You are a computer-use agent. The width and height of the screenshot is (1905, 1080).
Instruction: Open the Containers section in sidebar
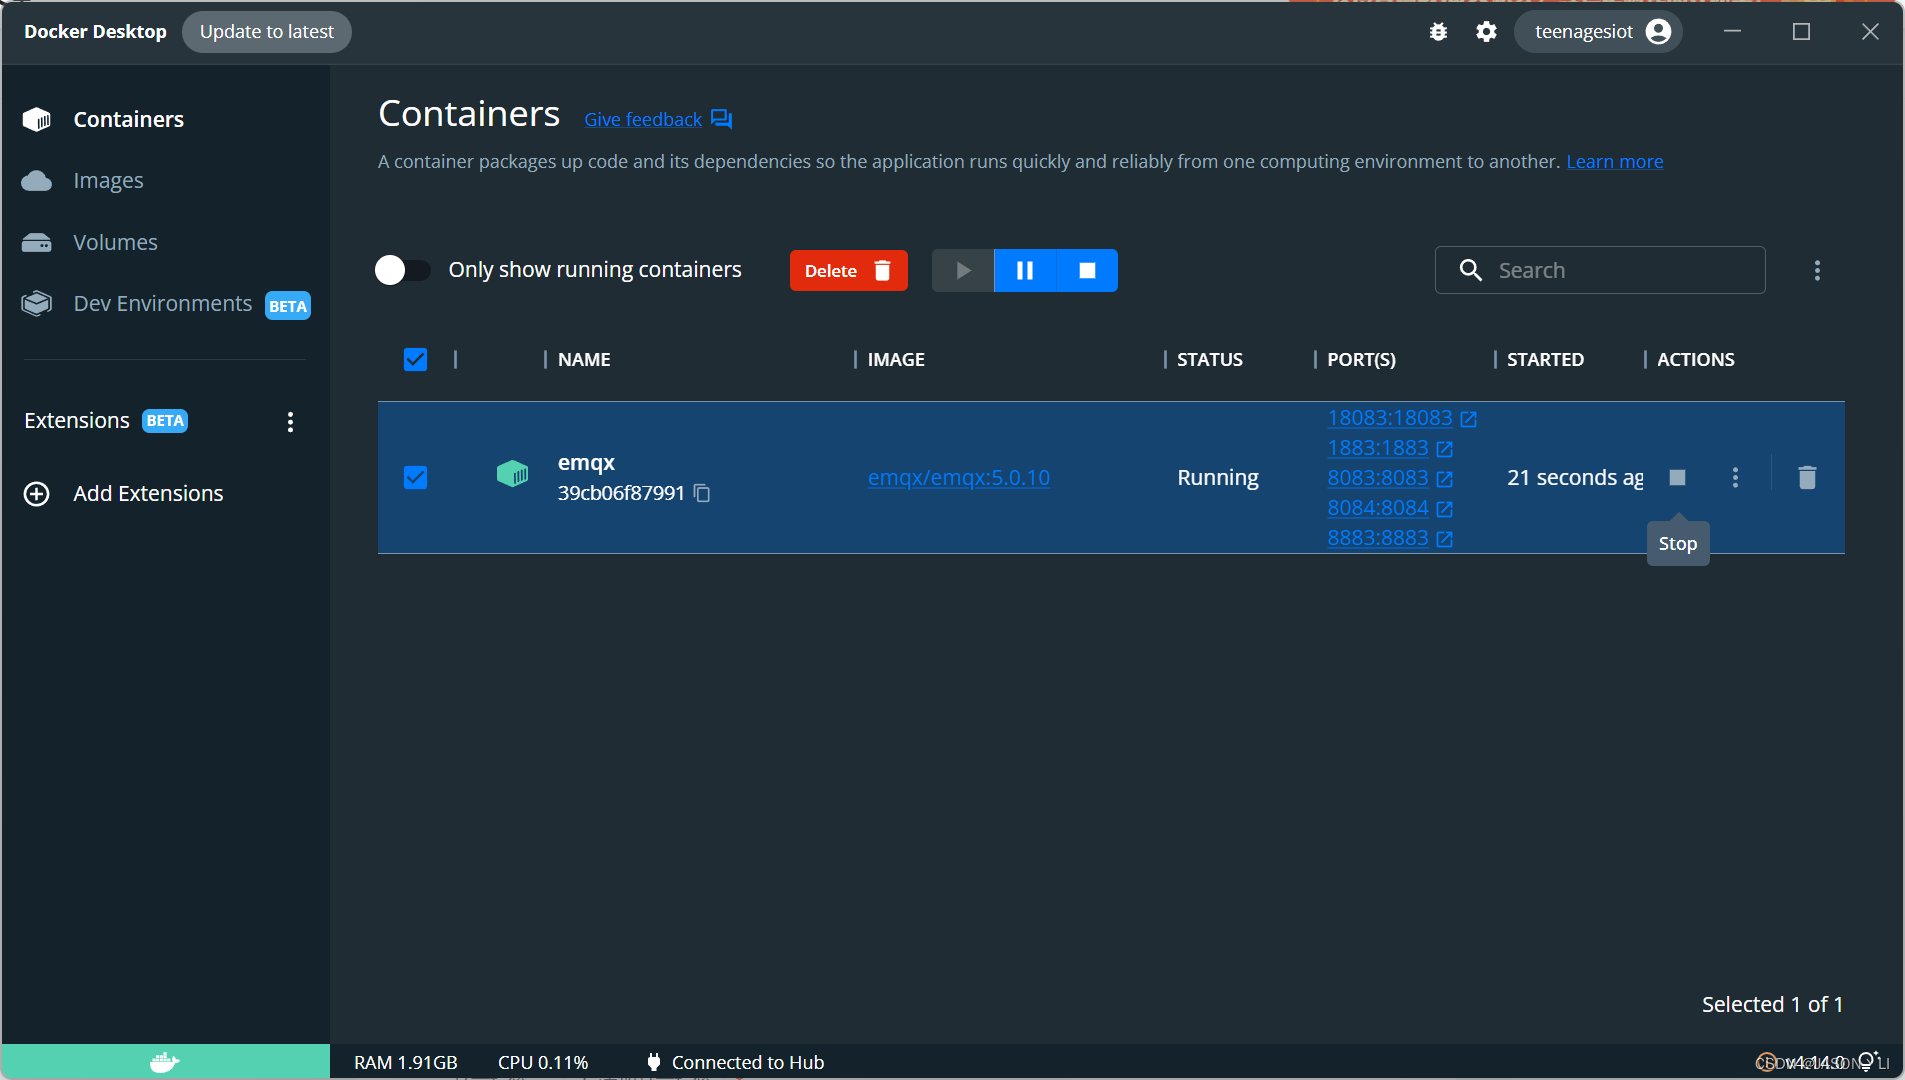click(128, 119)
